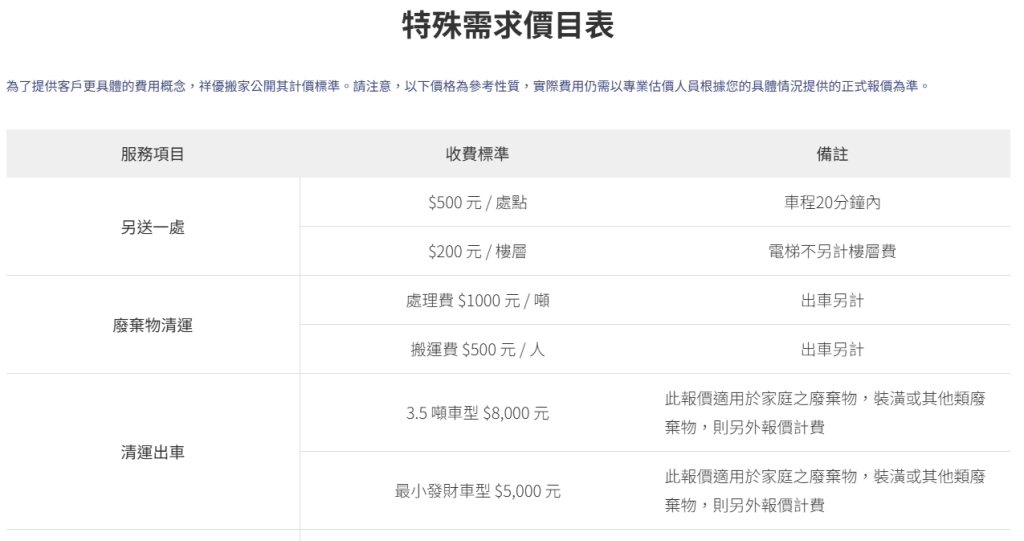Select the $200 元 / 樓層 price cell
Screen dimensions: 1024x541
(x=477, y=252)
